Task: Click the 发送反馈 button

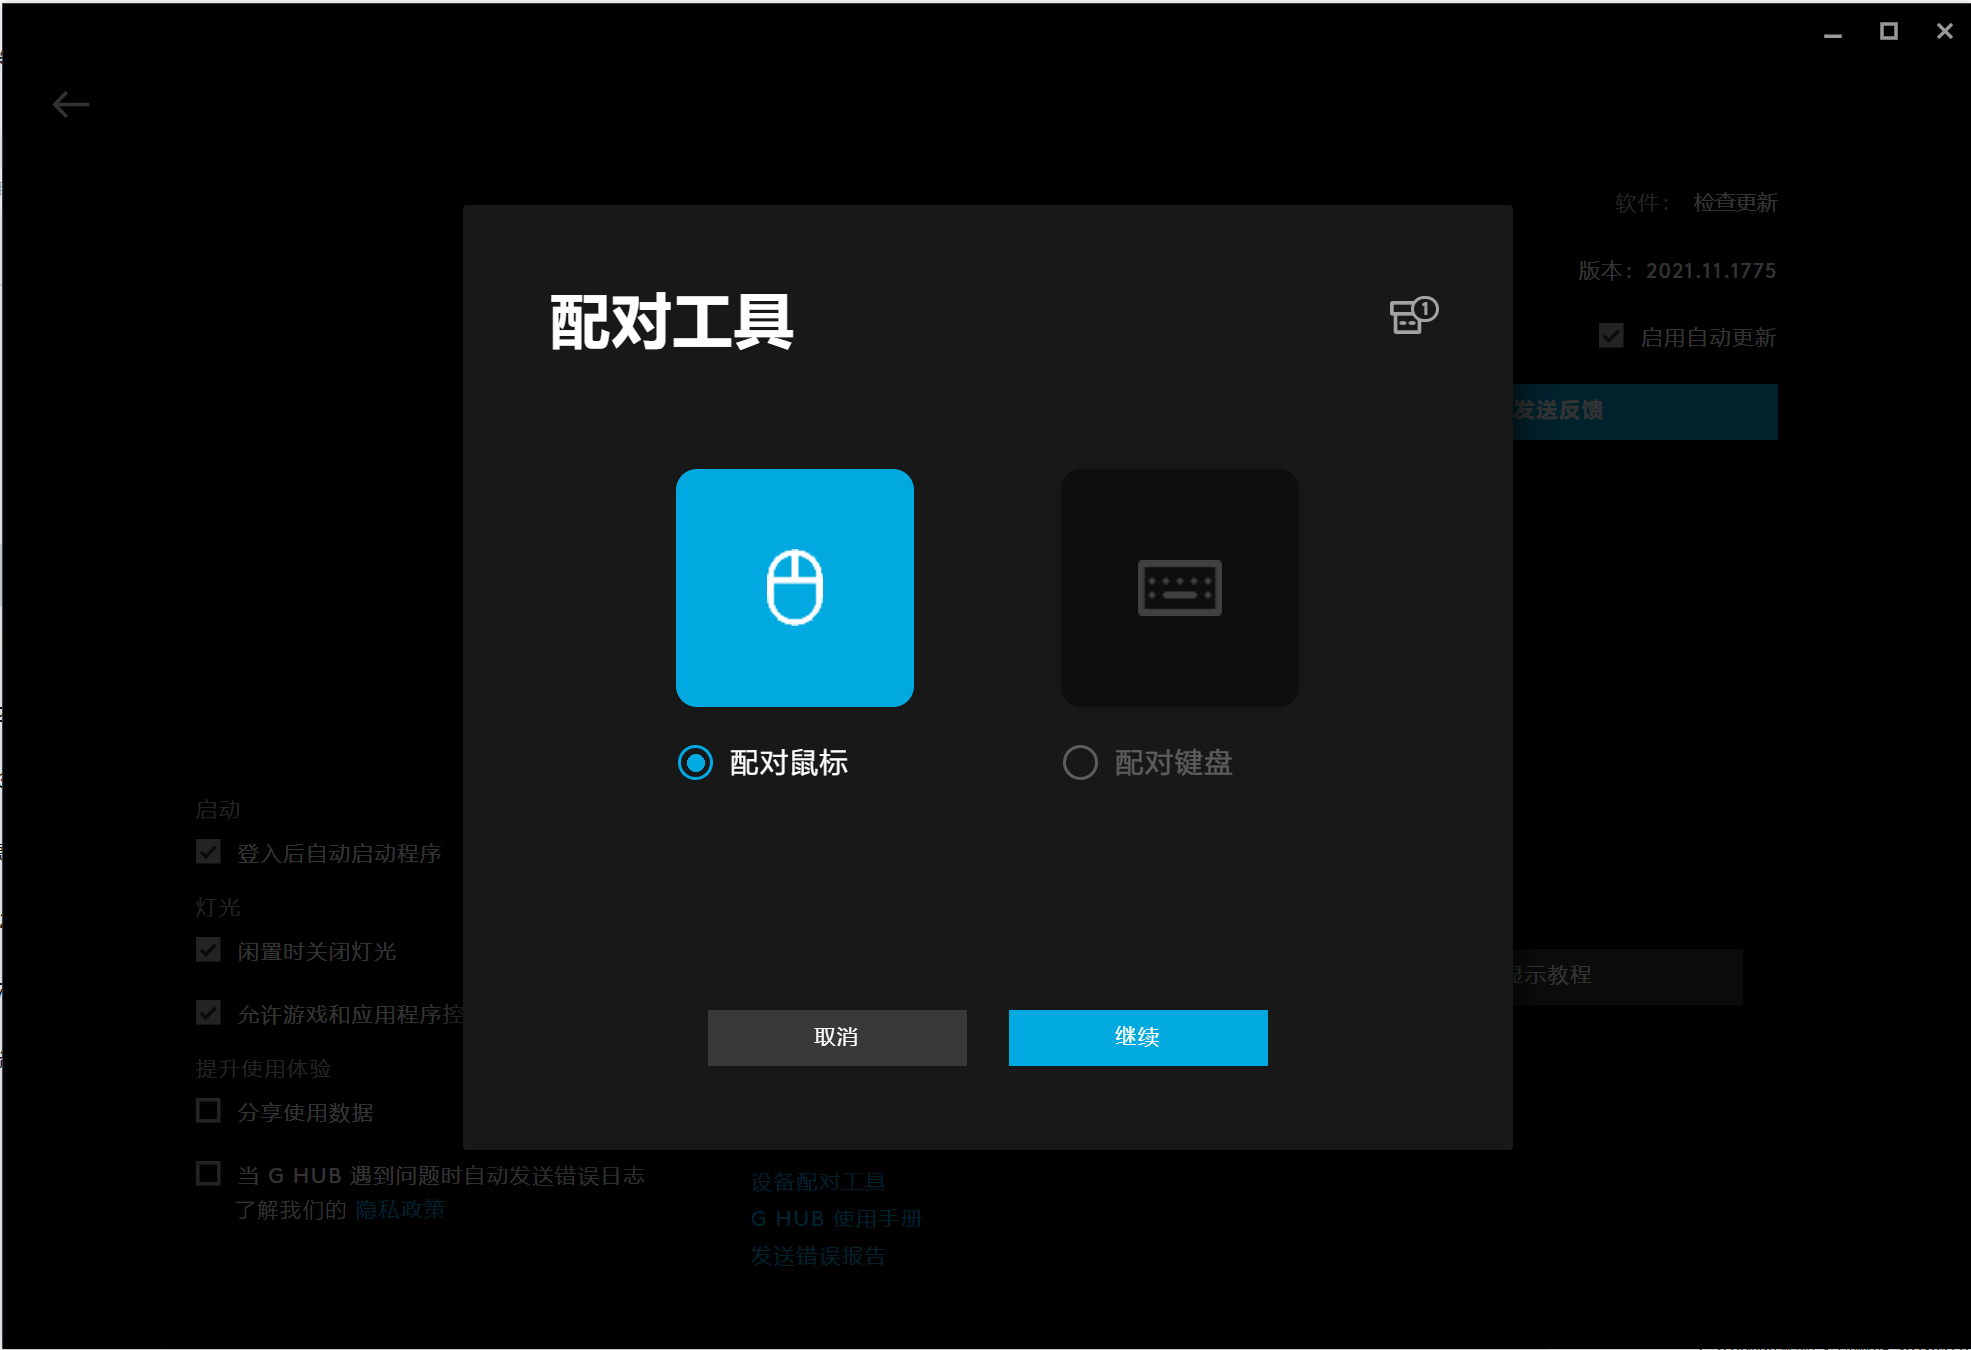Action: pos(1645,411)
